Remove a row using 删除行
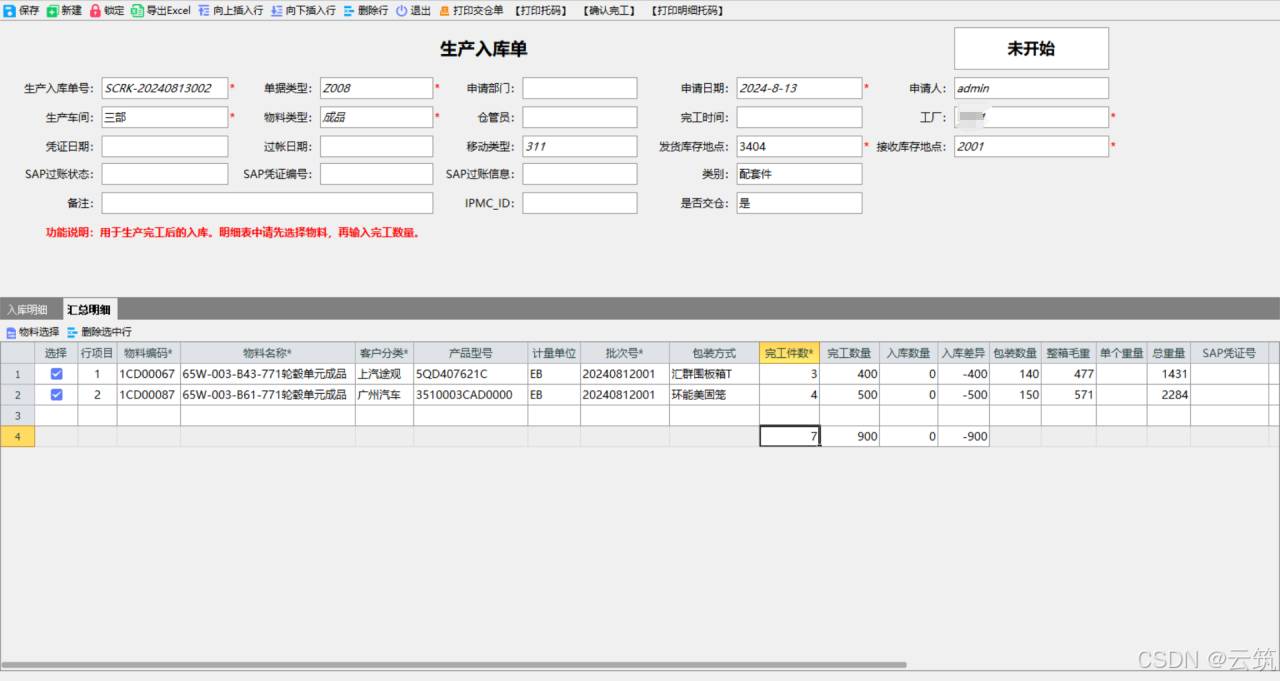The image size is (1280, 681). pos(365,10)
